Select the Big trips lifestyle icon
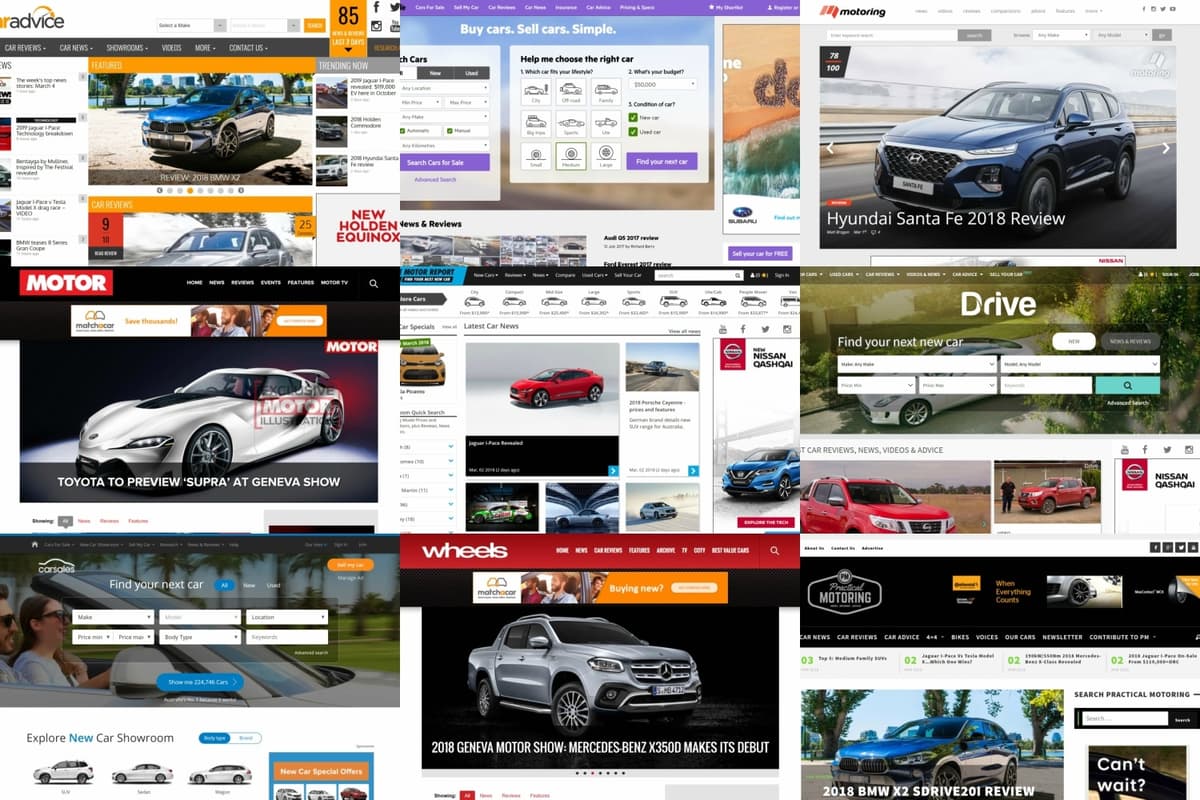The height and width of the screenshot is (800, 1200). [x=536, y=124]
